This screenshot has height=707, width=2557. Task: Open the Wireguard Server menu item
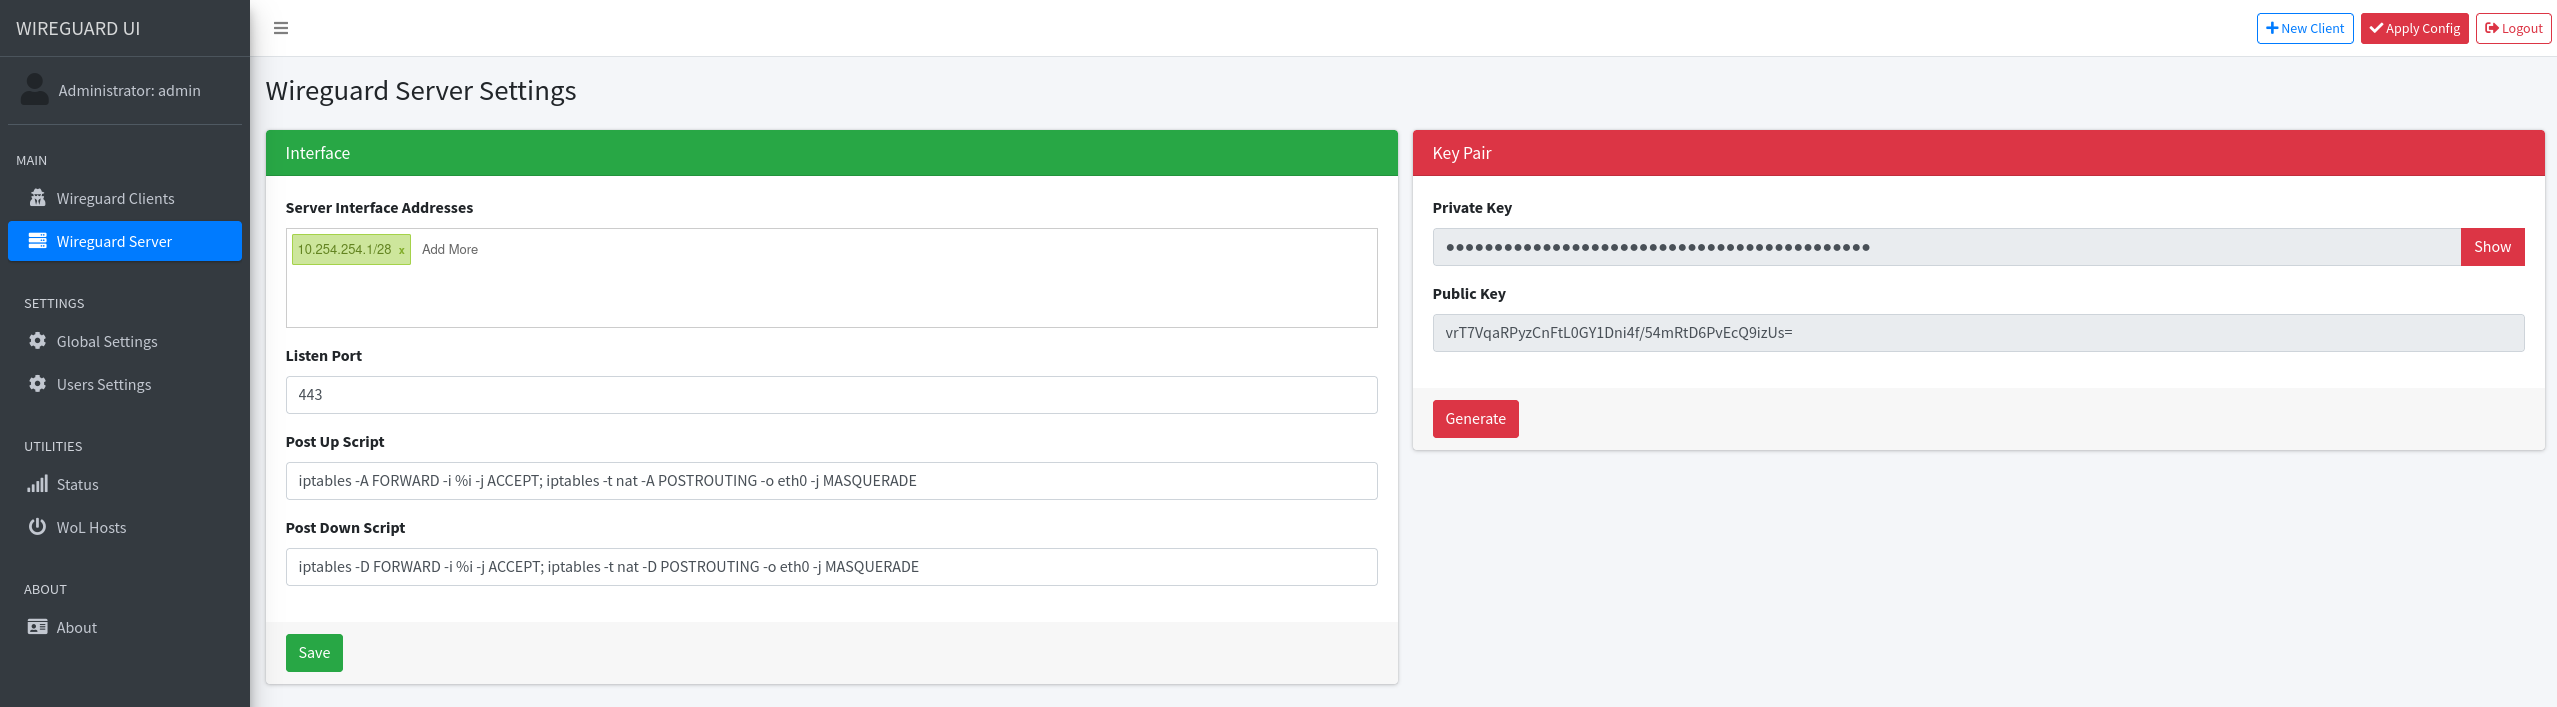[114, 241]
